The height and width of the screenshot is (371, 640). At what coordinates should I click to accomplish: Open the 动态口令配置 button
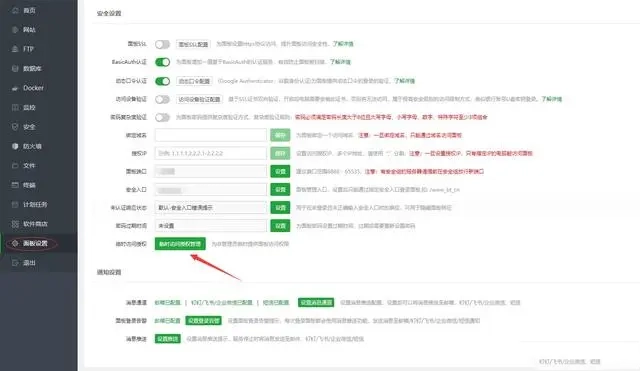[194, 81]
